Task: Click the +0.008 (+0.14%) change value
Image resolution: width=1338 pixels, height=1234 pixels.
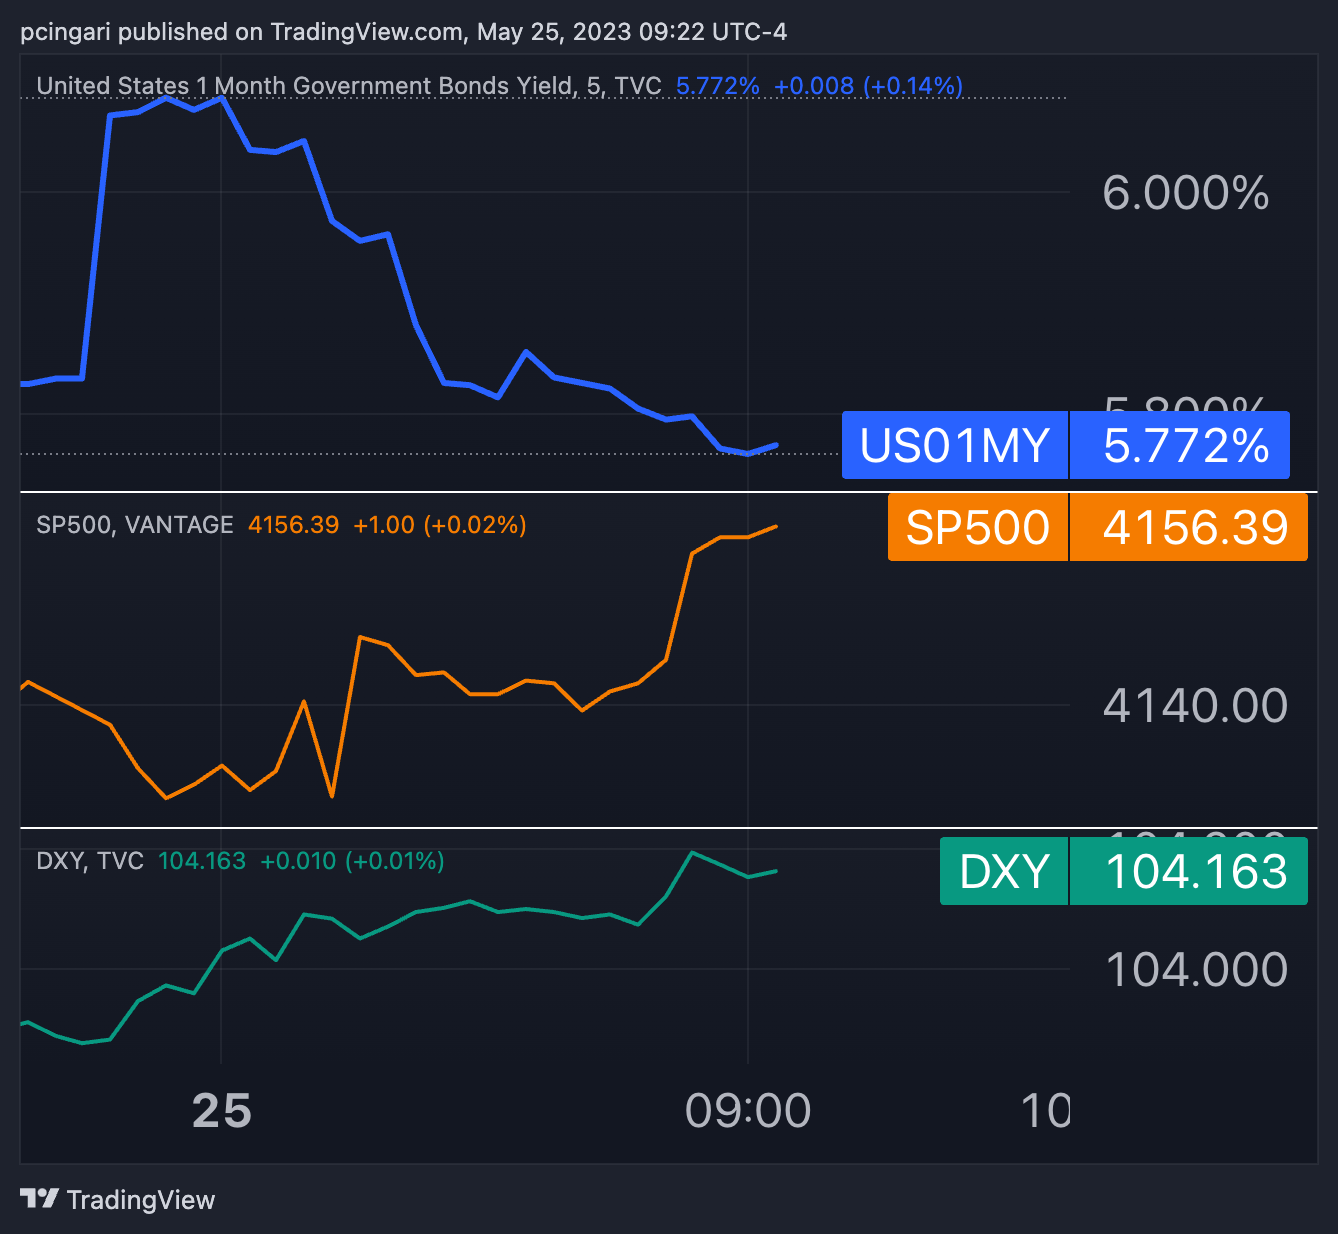Action: point(868,86)
